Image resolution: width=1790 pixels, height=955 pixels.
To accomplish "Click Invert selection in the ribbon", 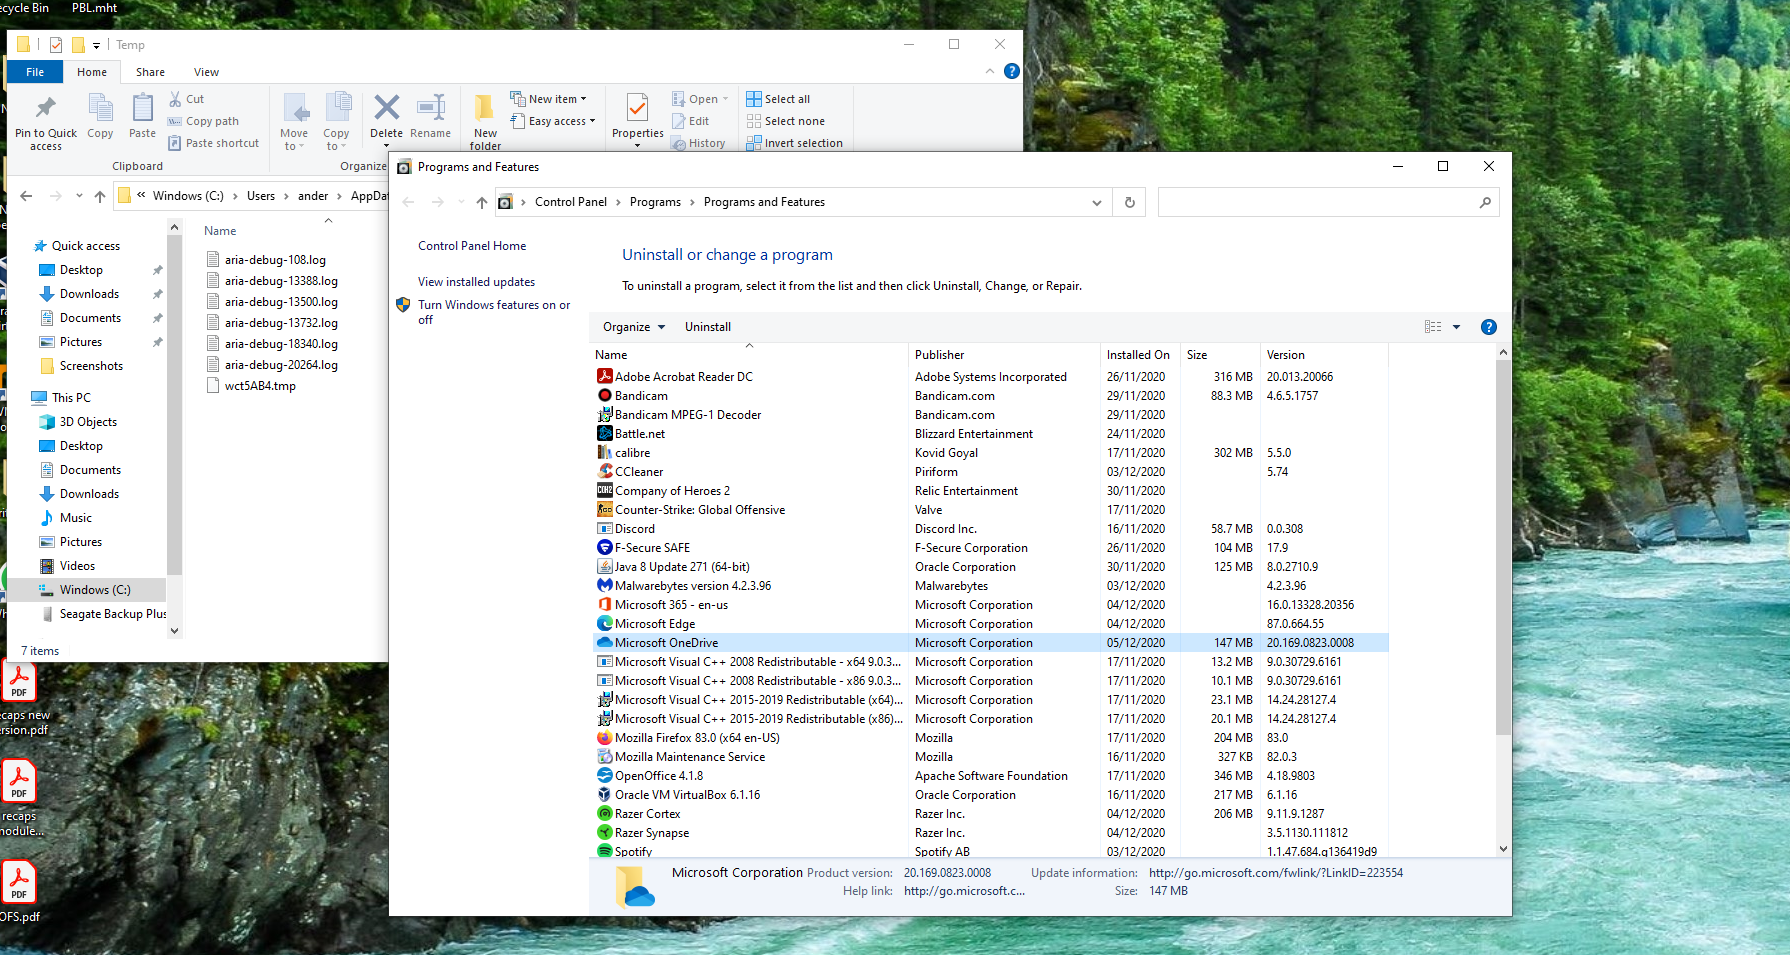I will (802, 143).
